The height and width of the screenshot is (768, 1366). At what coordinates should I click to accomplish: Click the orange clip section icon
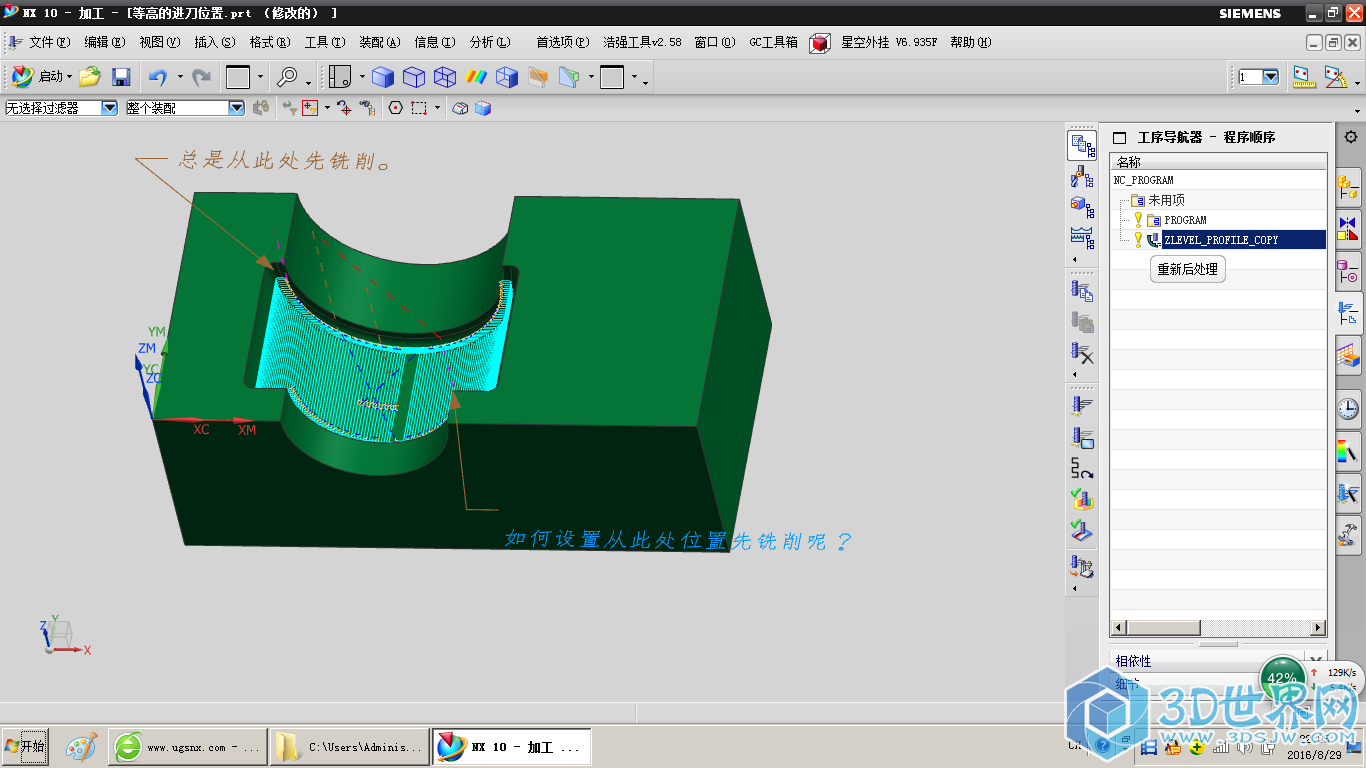[538, 76]
